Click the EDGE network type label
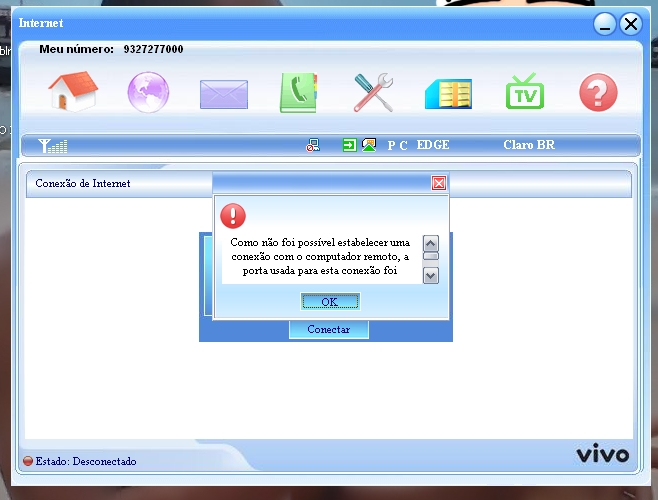The width and height of the screenshot is (658, 500). tap(433, 145)
